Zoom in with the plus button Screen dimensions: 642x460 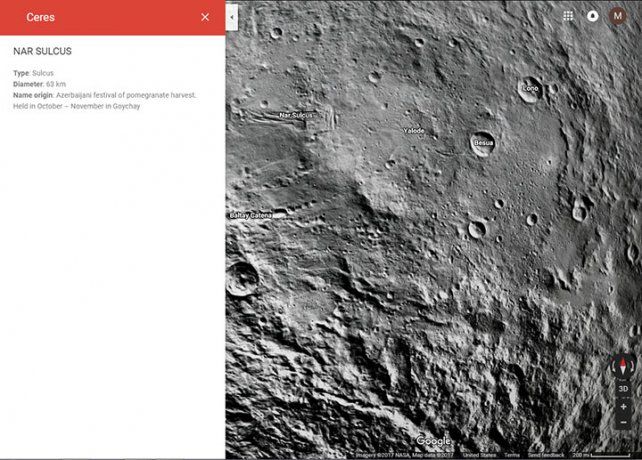(x=623, y=407)
